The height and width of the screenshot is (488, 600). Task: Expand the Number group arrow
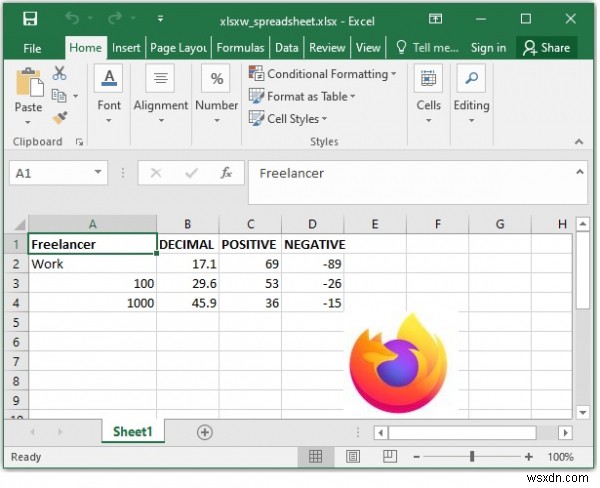pos(217,121)
